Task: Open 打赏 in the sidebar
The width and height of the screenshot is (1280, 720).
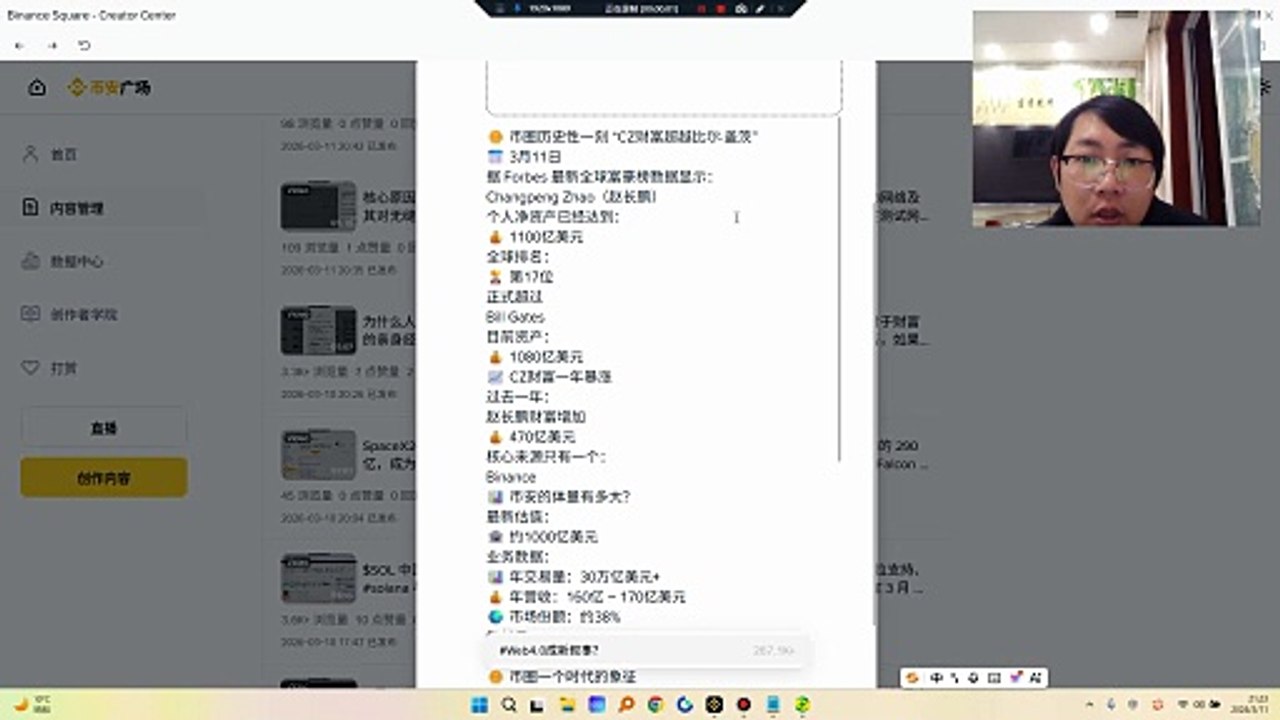Action: [x=63, y=368]
